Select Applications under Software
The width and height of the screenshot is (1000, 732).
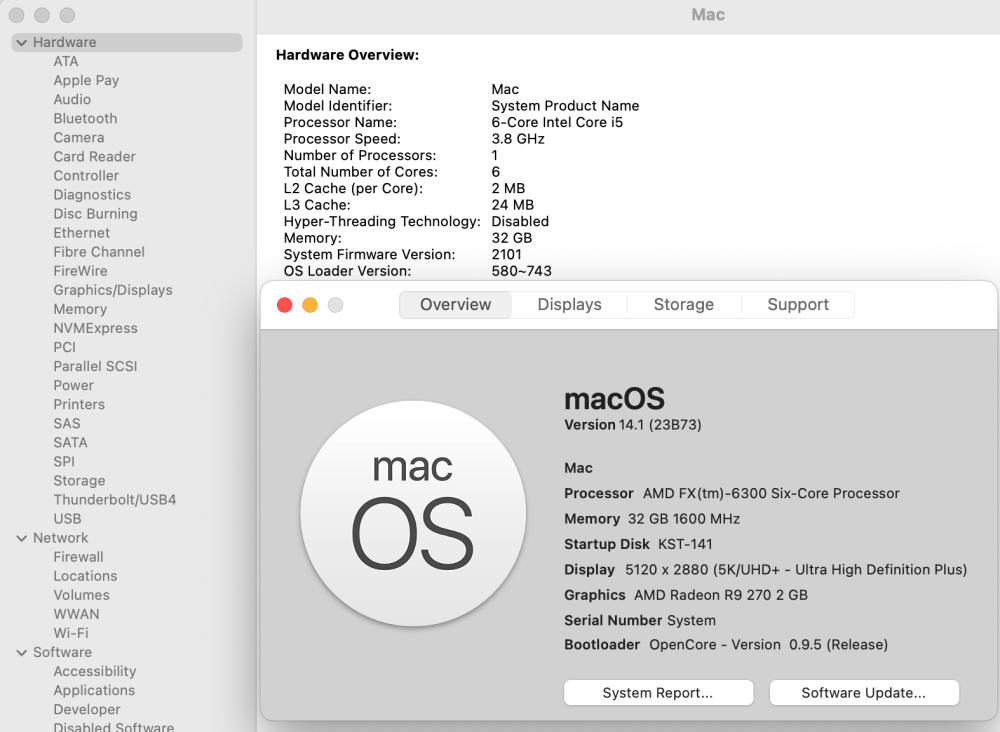coord(94,691)
